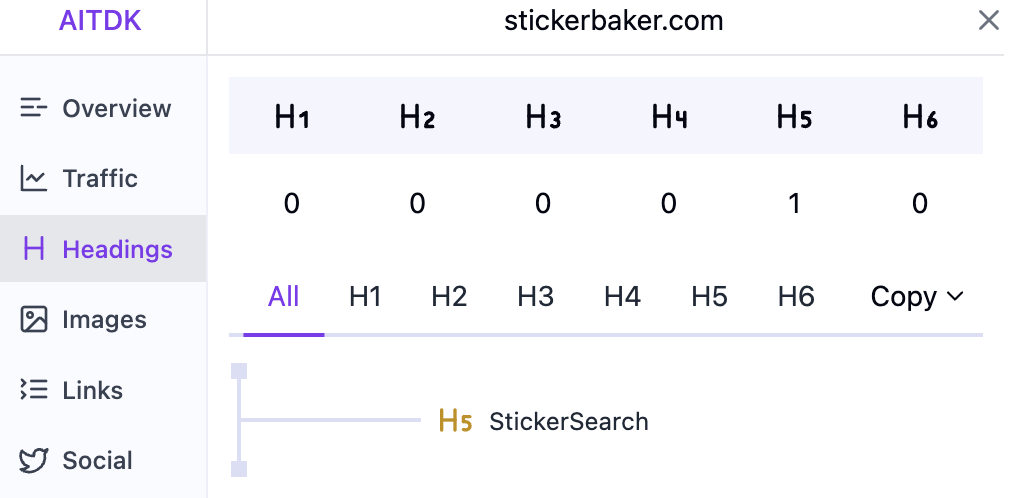Click the Links list icon

tap(34, 390)
